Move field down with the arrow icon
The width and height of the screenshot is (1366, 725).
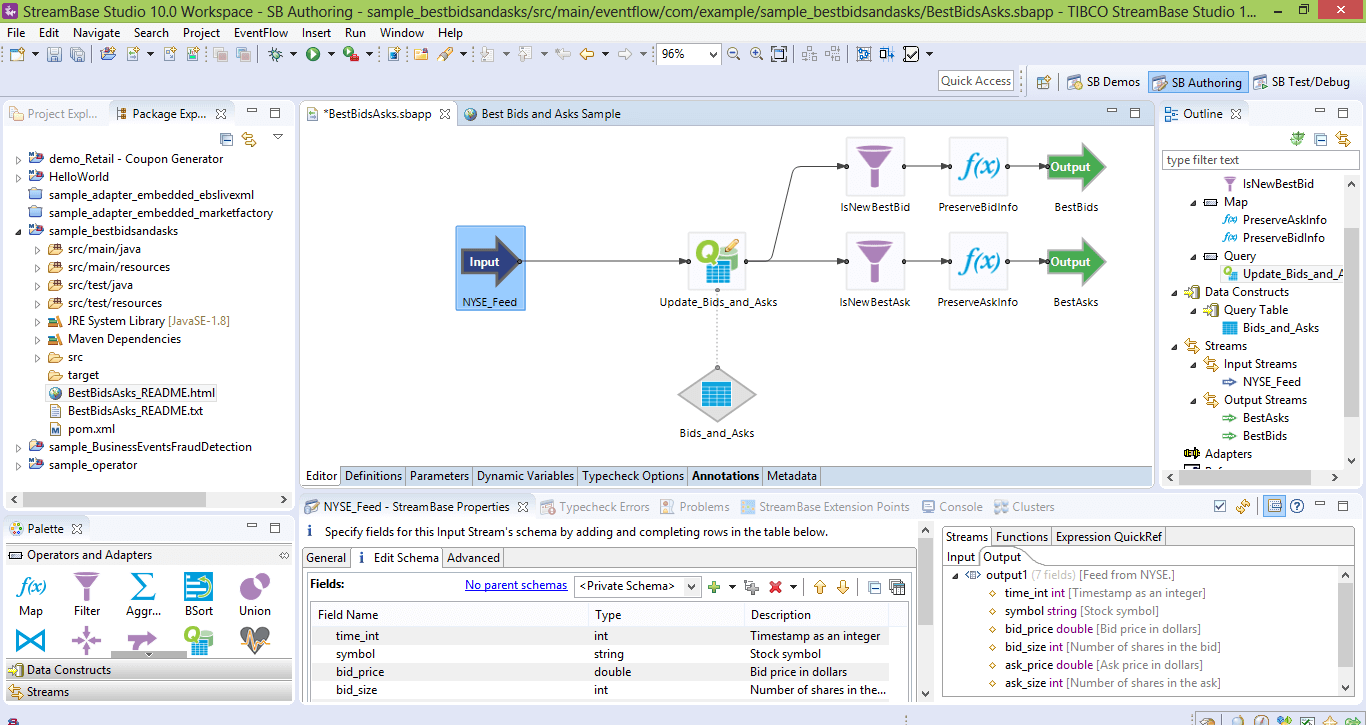[842, 587]
